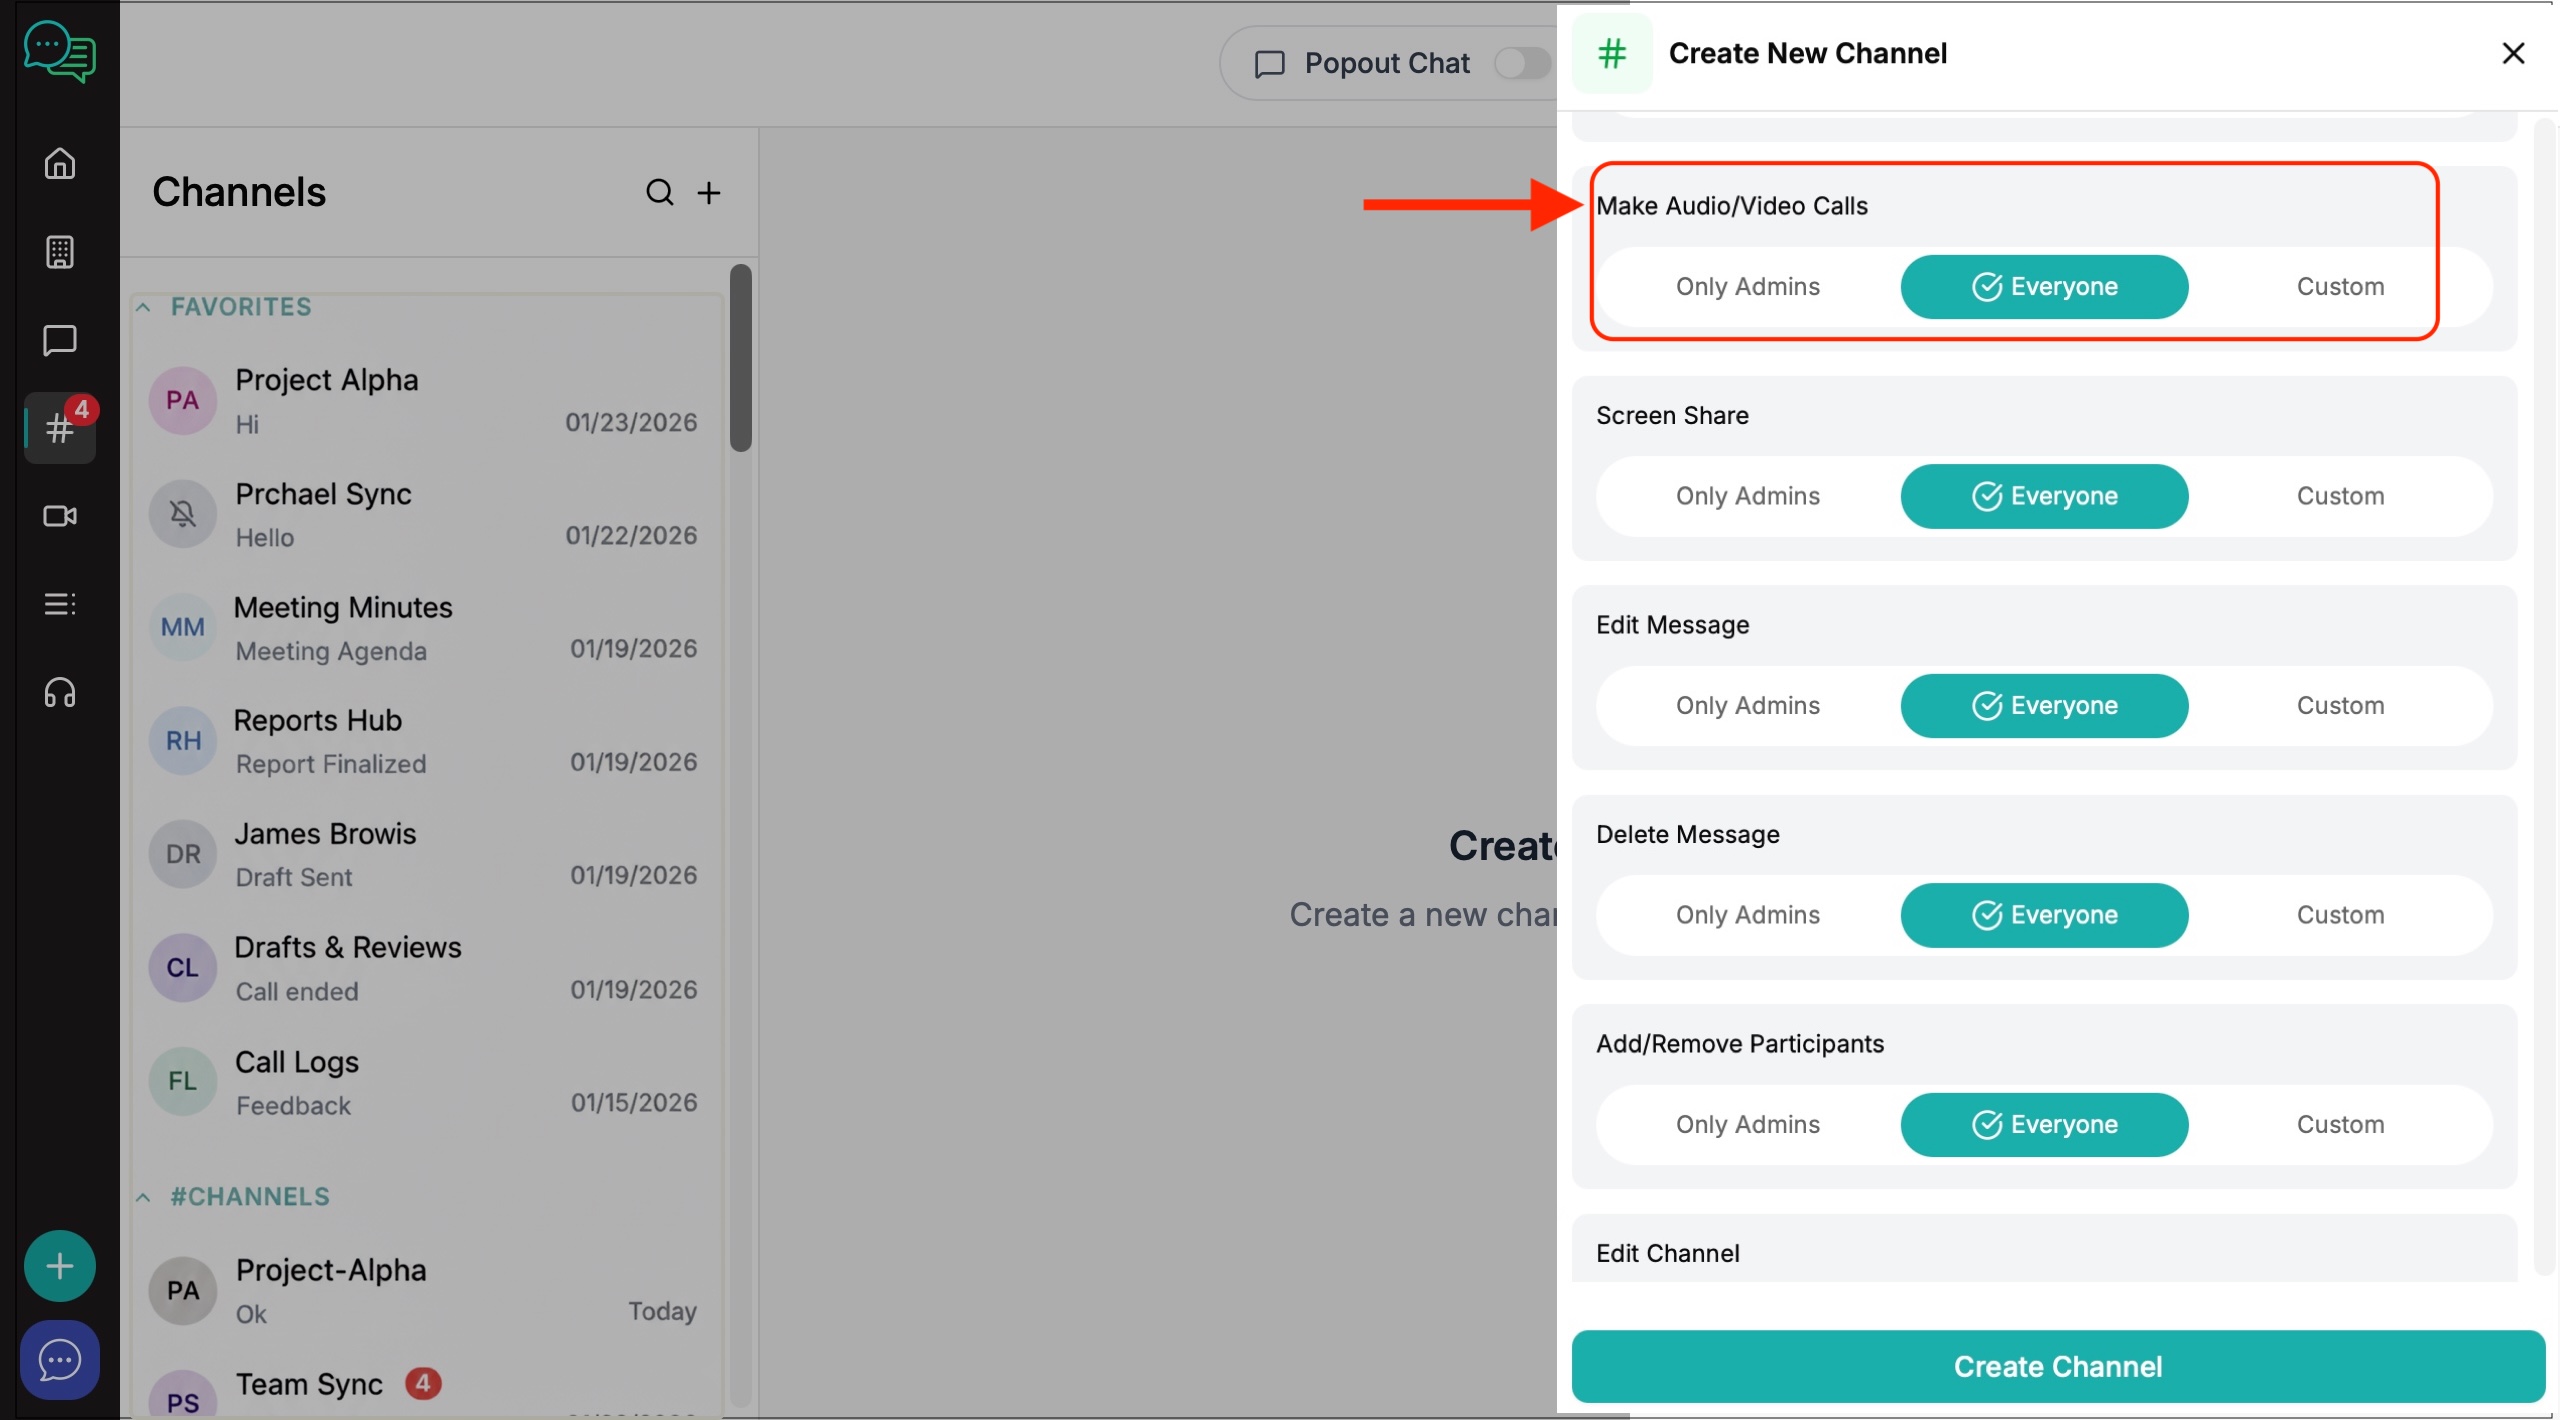Image resolution: width=2560 pixels, height=1420 pixels.
Task: Select Custom for Add/Remove Participants
Action: coord(2339,1125)
